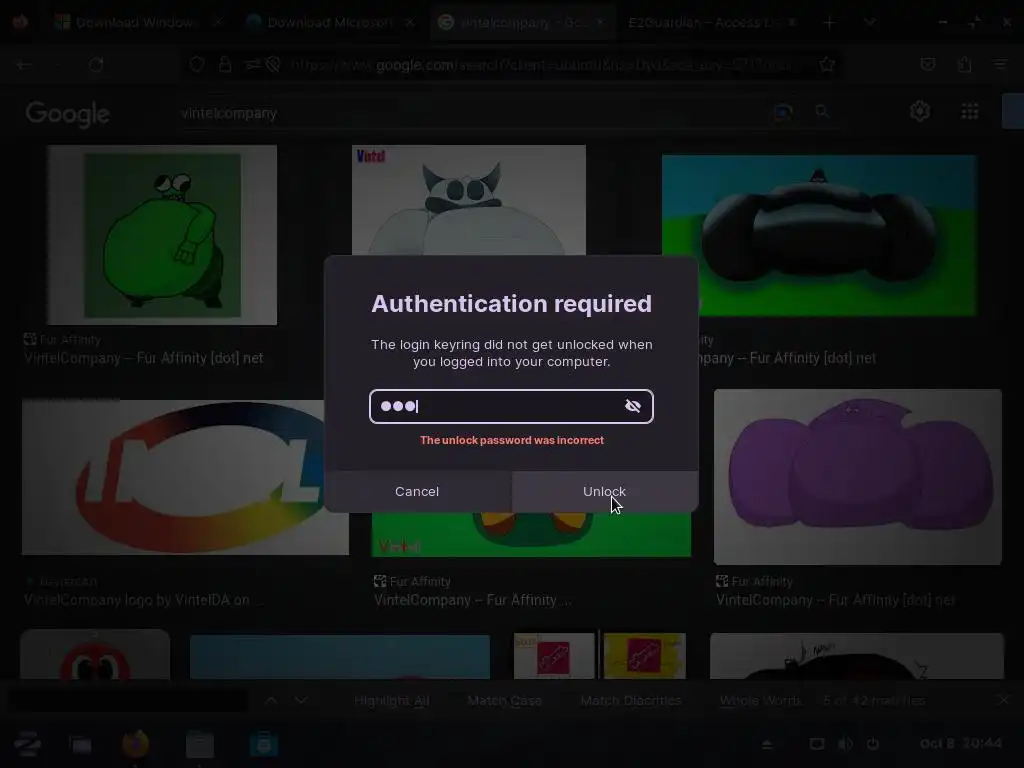The height and width of the screenshot is (768, 1024).
Task: Open display network tray icon
Action: (817, 744)
